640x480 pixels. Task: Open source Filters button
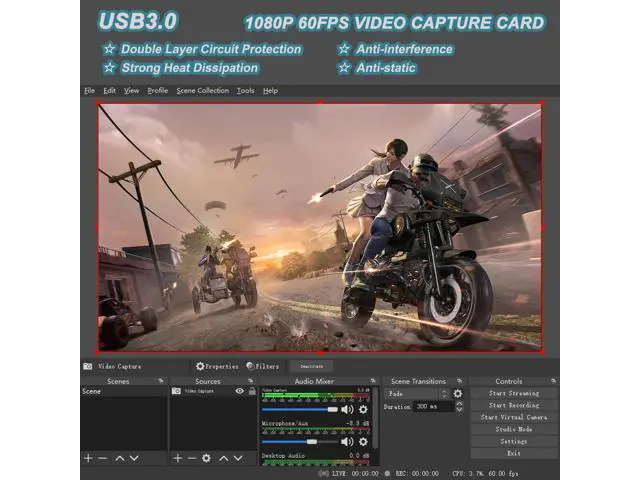tap(263, 367)
